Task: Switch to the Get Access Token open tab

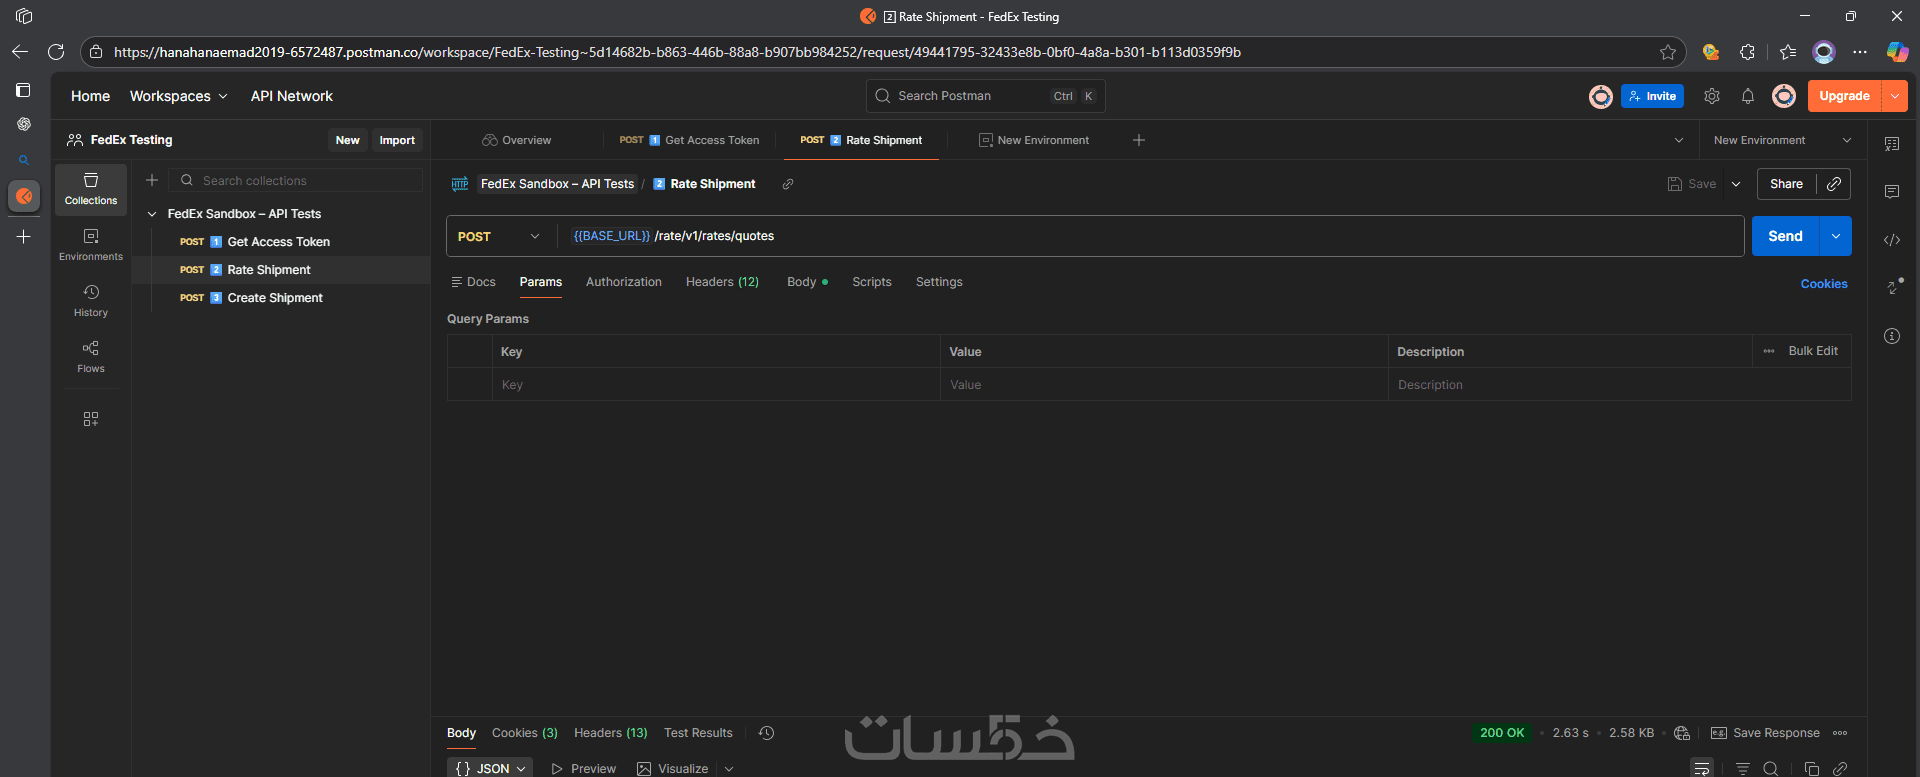Action: (690, 140)
